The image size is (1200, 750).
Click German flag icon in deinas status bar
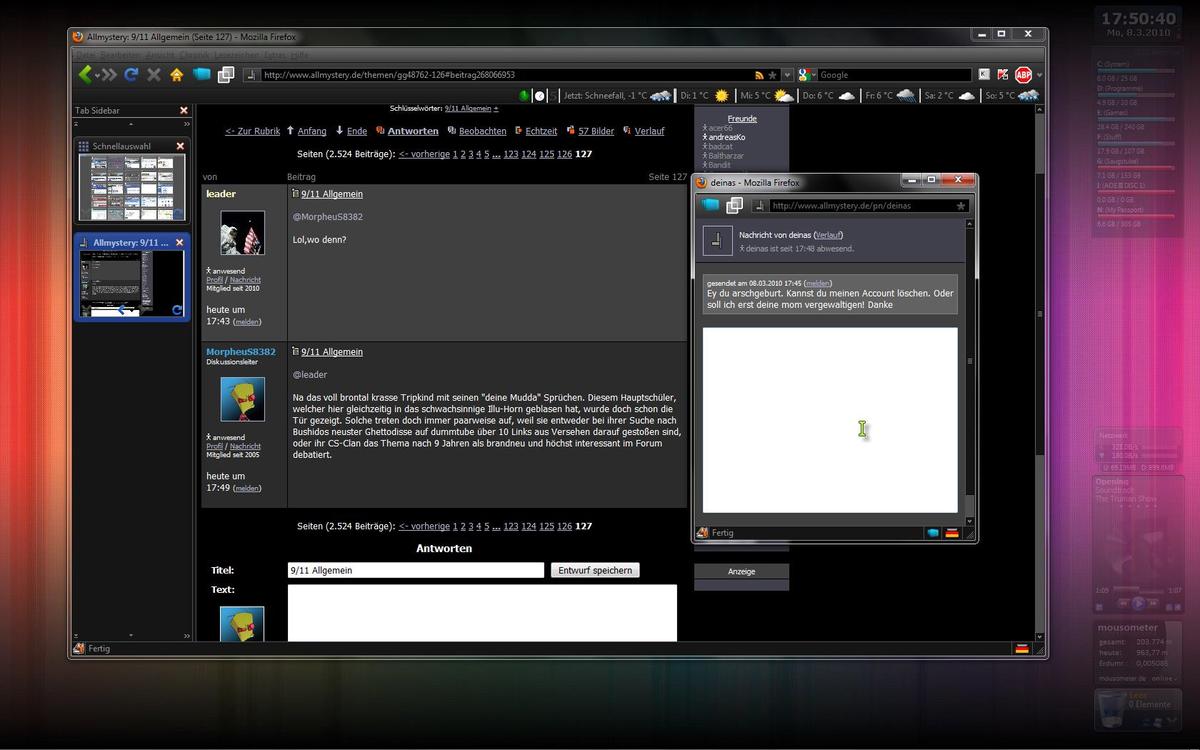[952, 533]
